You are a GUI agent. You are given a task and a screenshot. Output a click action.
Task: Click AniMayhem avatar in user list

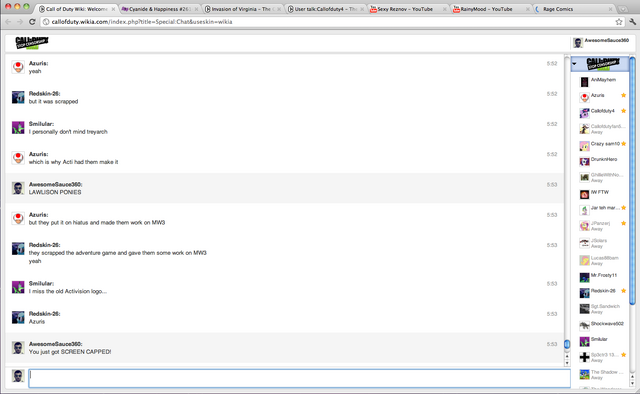pos(584,82)
